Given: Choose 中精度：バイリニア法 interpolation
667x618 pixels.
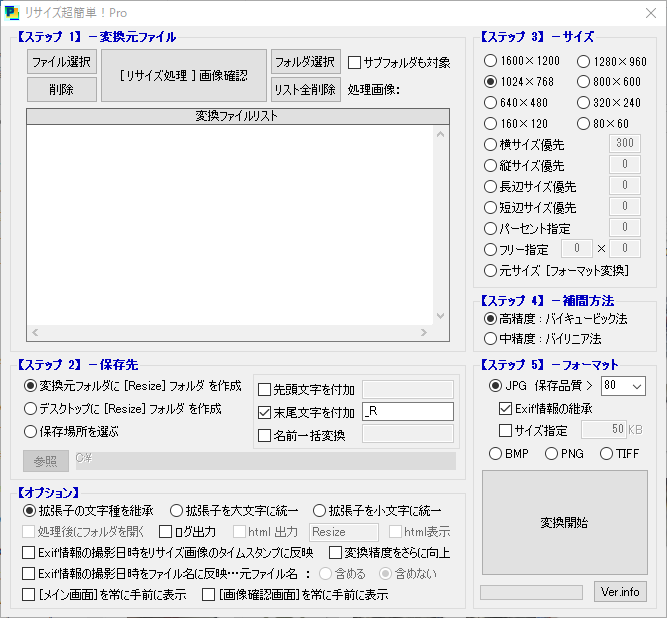Looking at the screenshot, I should coord(490,339).
